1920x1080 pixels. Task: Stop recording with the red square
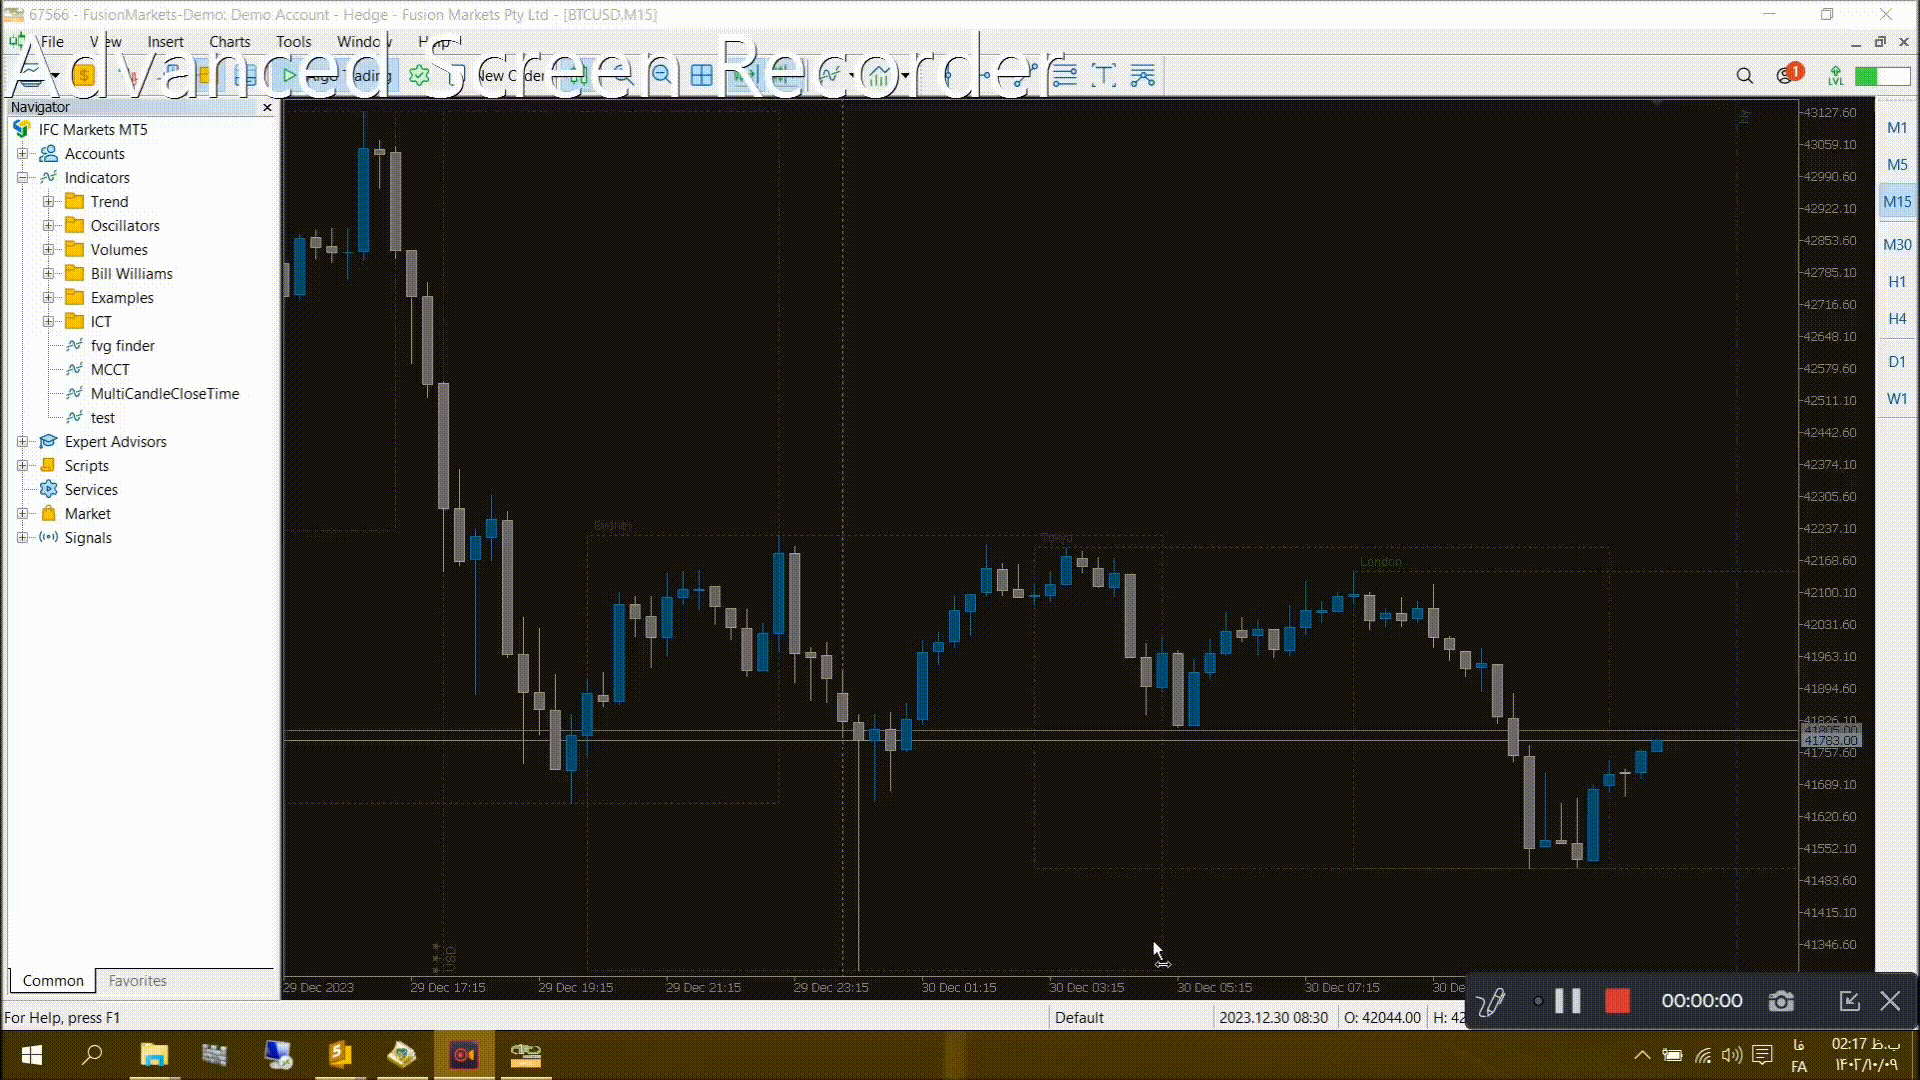click(x=1617, y=1001)
